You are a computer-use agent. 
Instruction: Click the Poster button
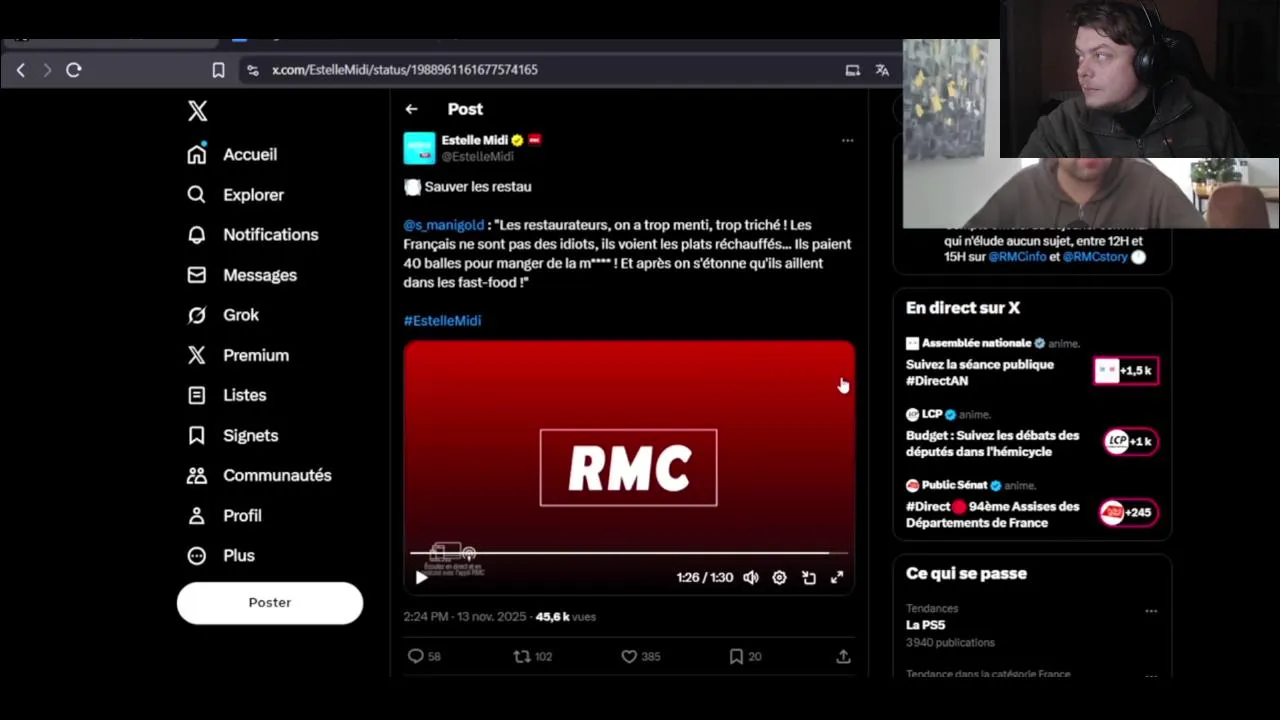(x=270, y=603)
